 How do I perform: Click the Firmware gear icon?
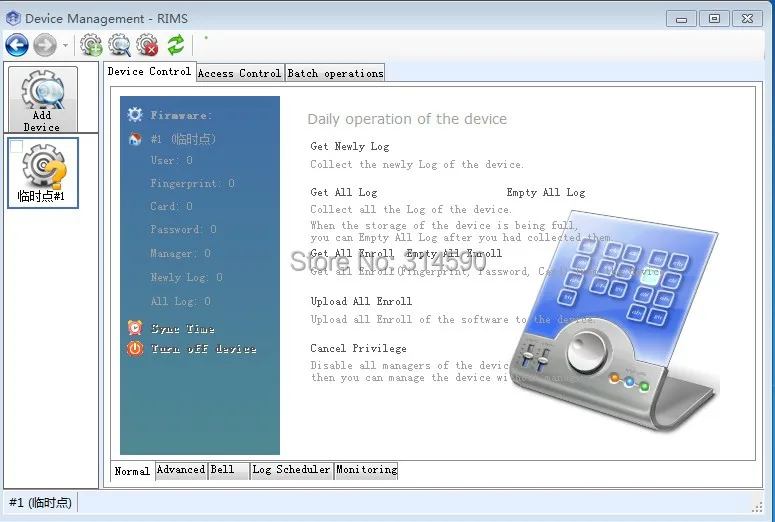134,115
